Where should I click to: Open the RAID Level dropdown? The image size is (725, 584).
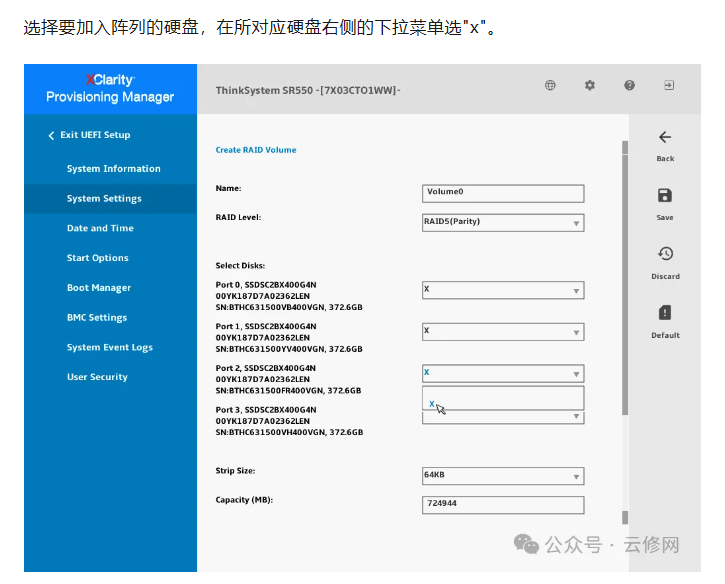pyautogui.click(x=503, y=222)
